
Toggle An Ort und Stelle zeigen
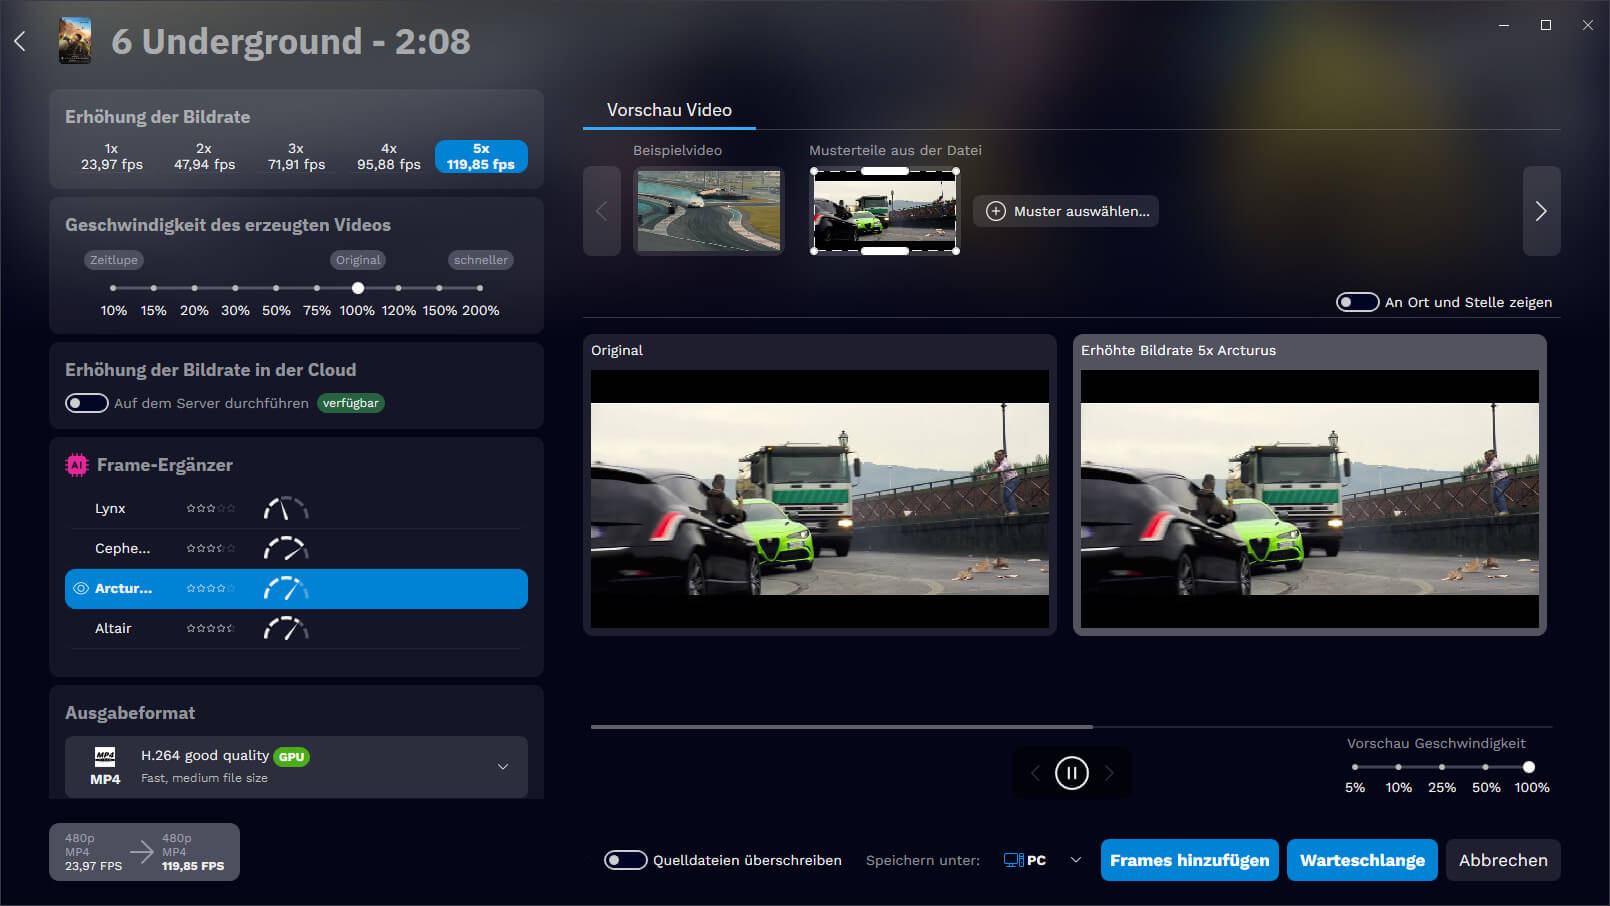[x=1357, y=302]
